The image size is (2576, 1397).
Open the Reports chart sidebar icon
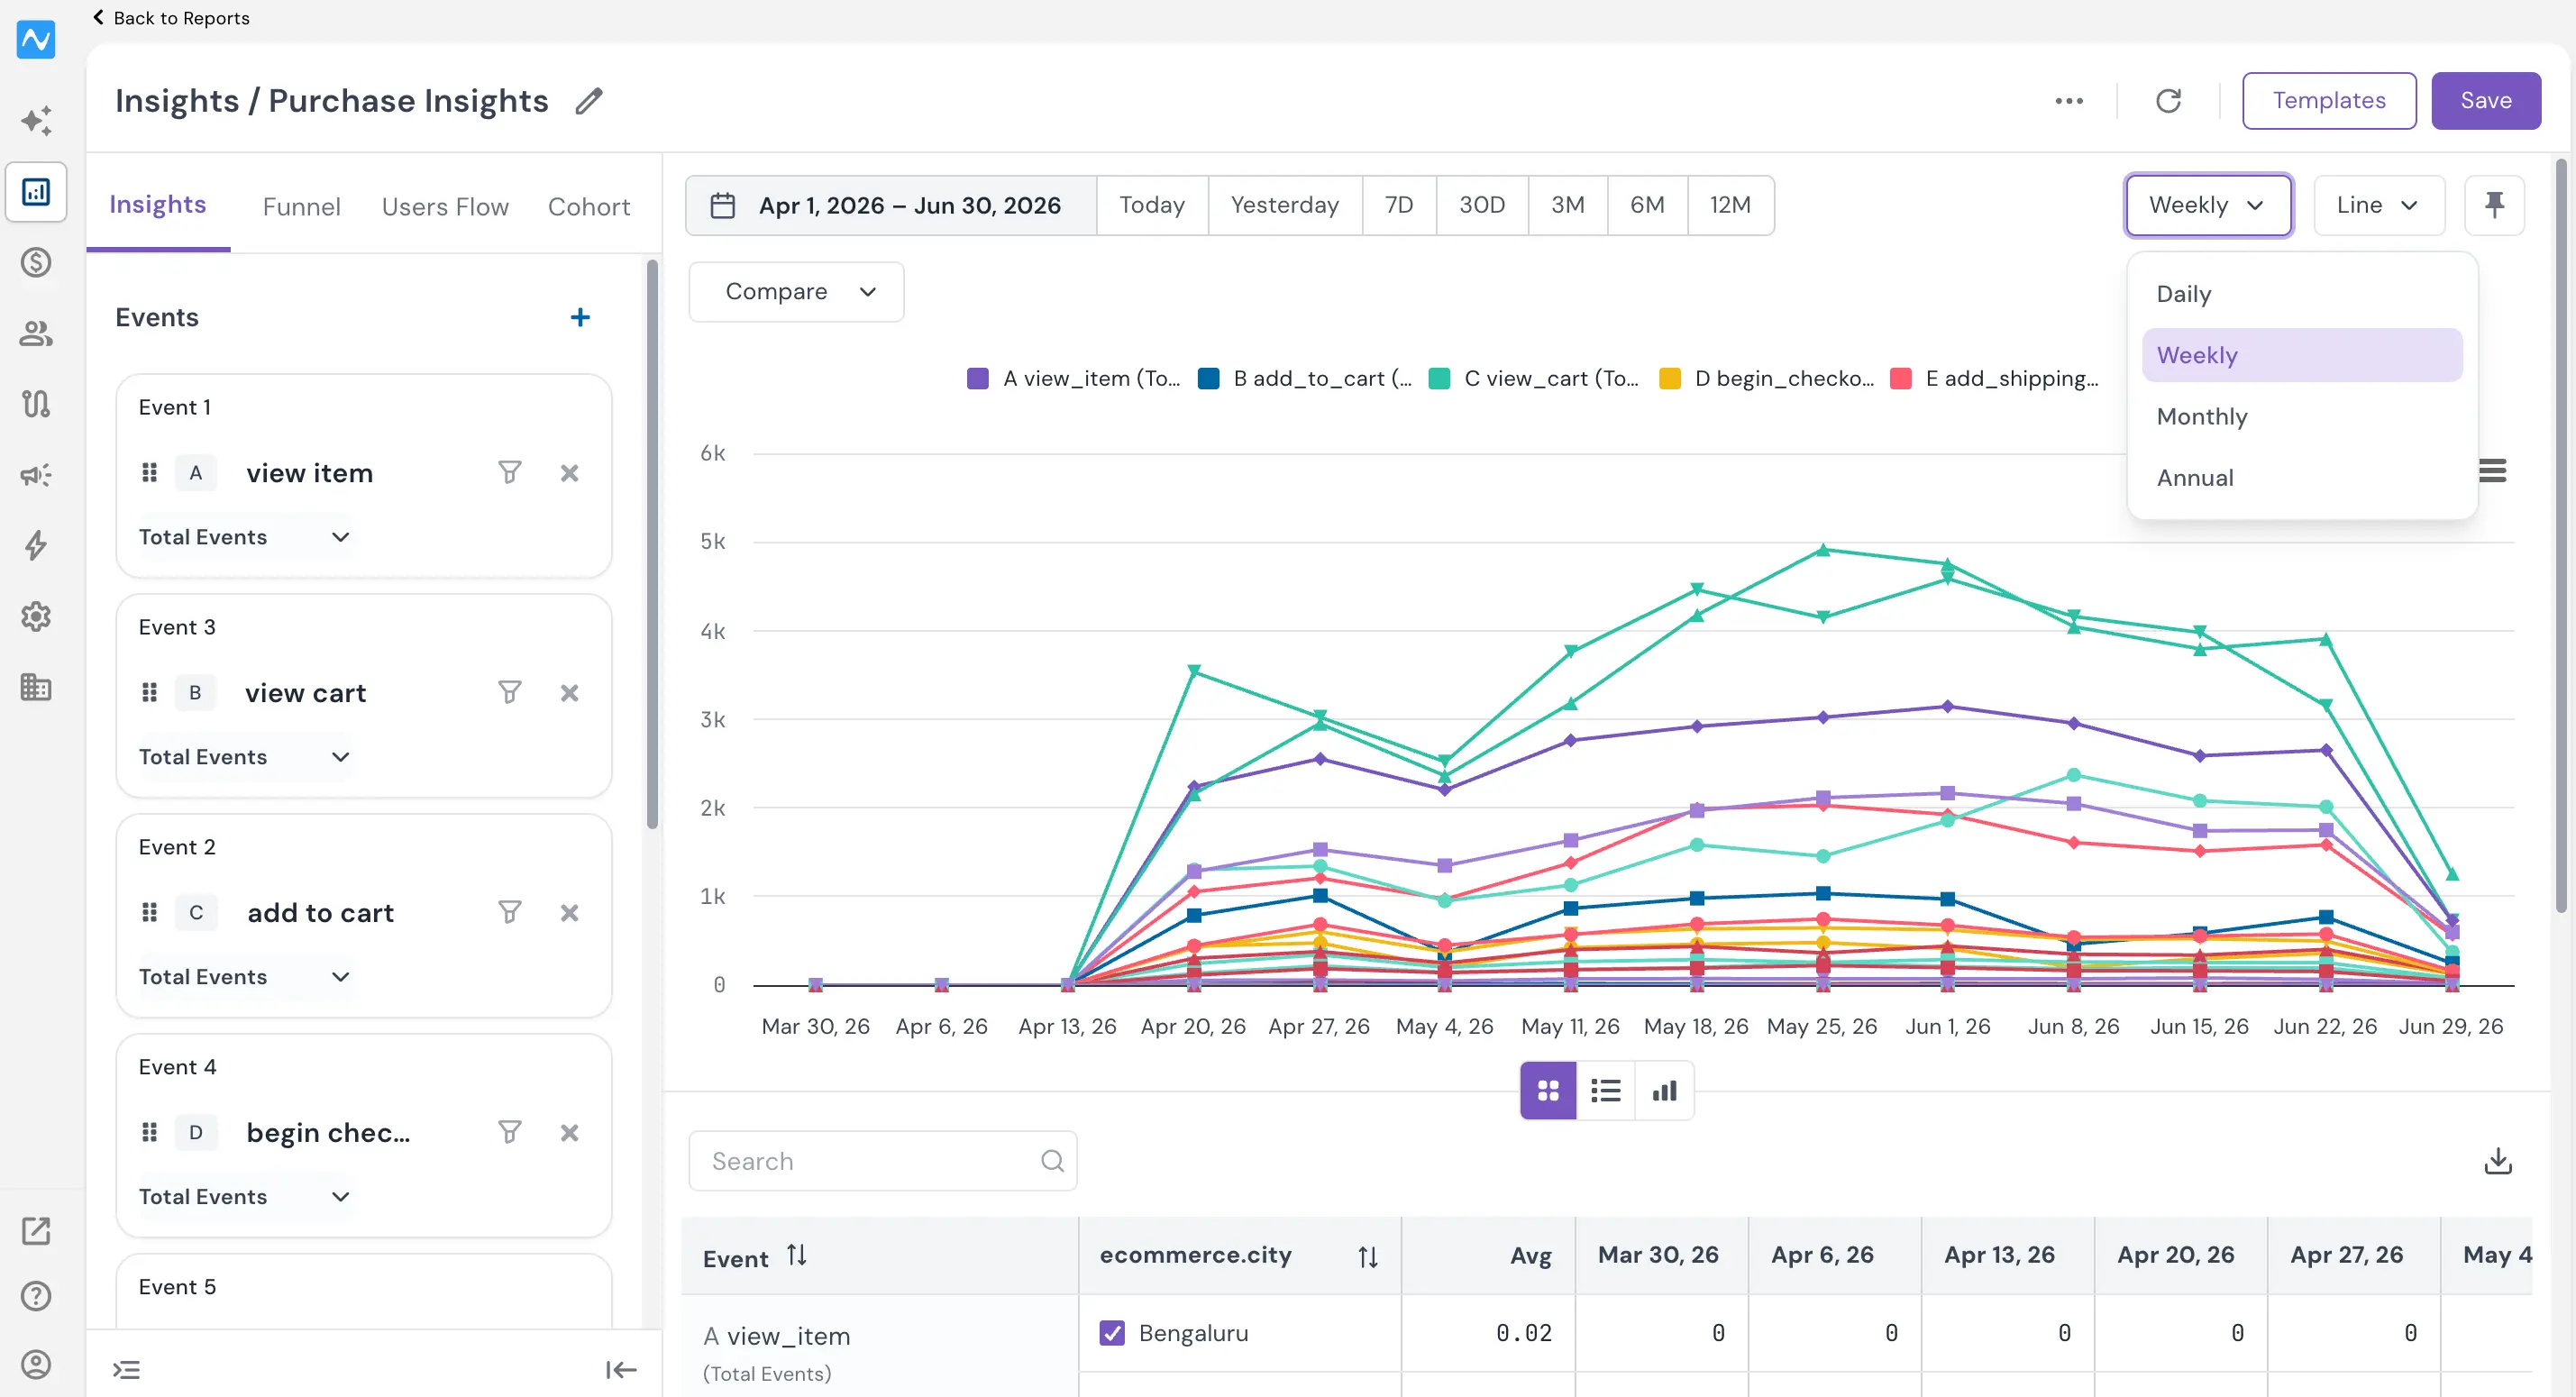36,192
